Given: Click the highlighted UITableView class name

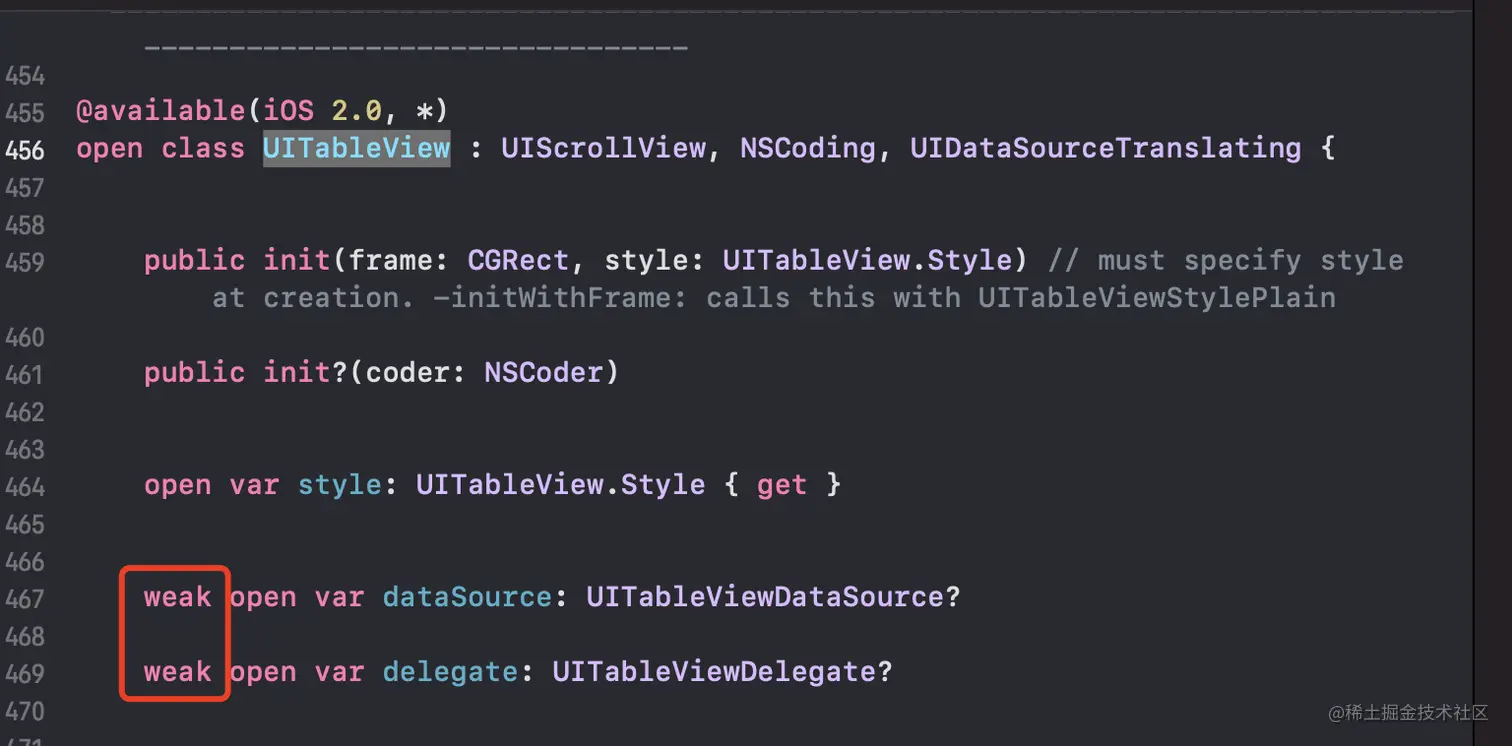Looking at the screenshot, I should pyautogui.click(x=356, y=149).
